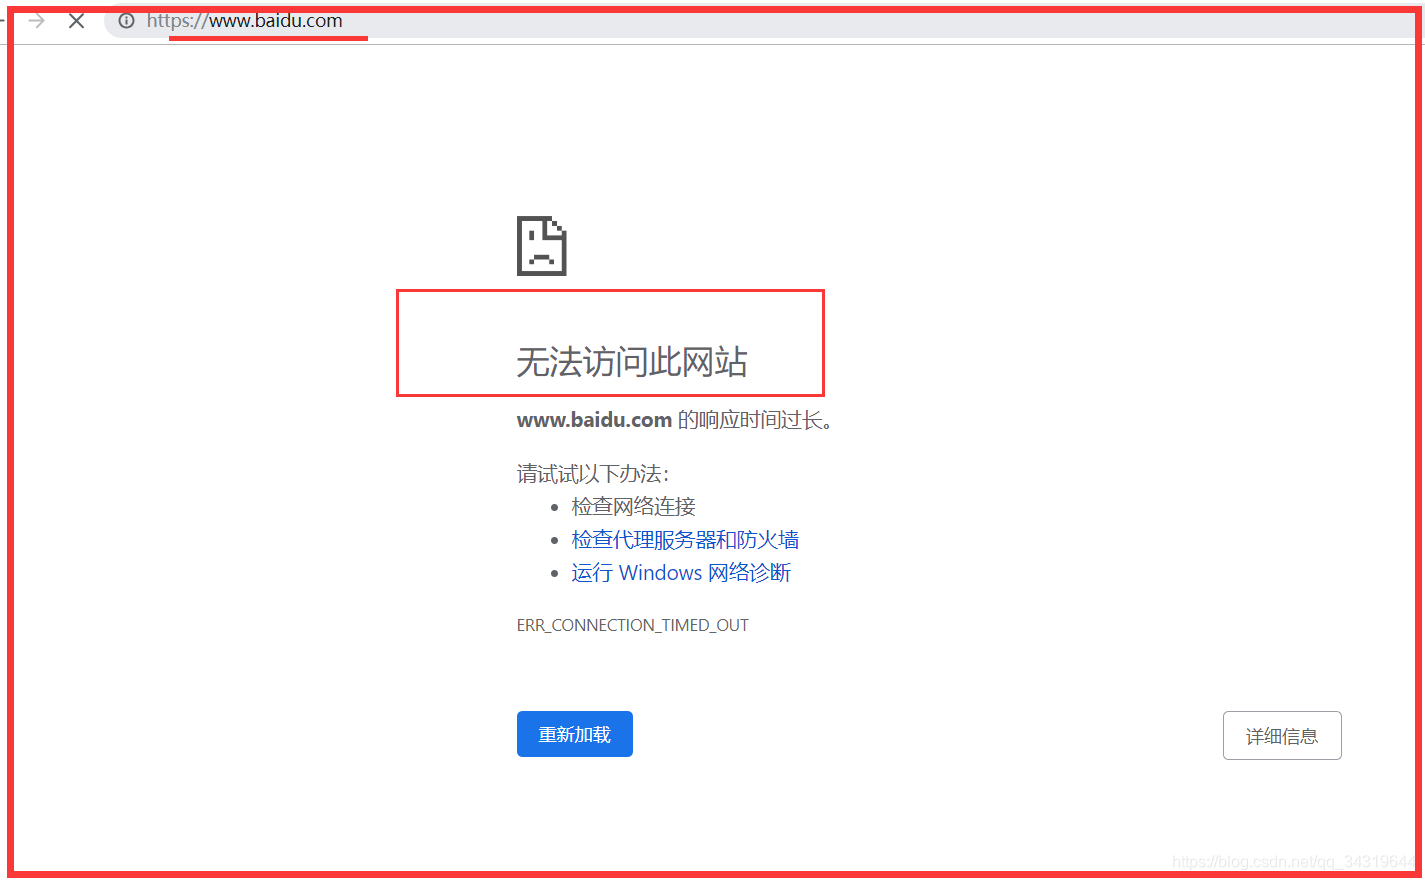This screenshot has width=1425, height=880.
Task: Select the 检查网络连接 list item
Action: [634, 507]
